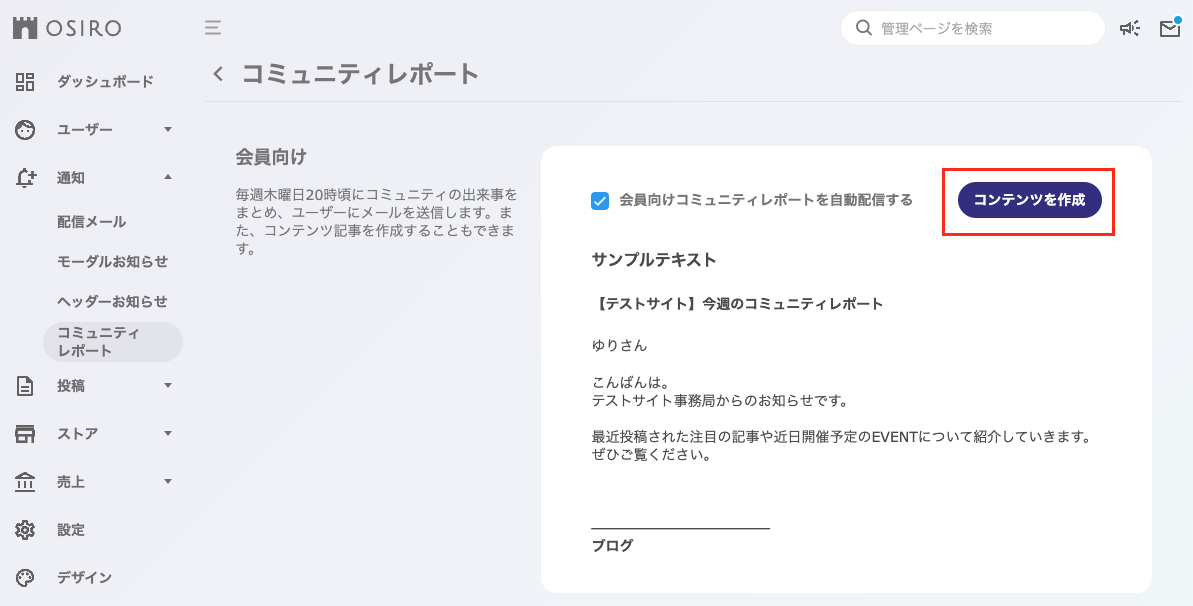
Task: Click the ユーザー users icon
Action: click(25, 129)
